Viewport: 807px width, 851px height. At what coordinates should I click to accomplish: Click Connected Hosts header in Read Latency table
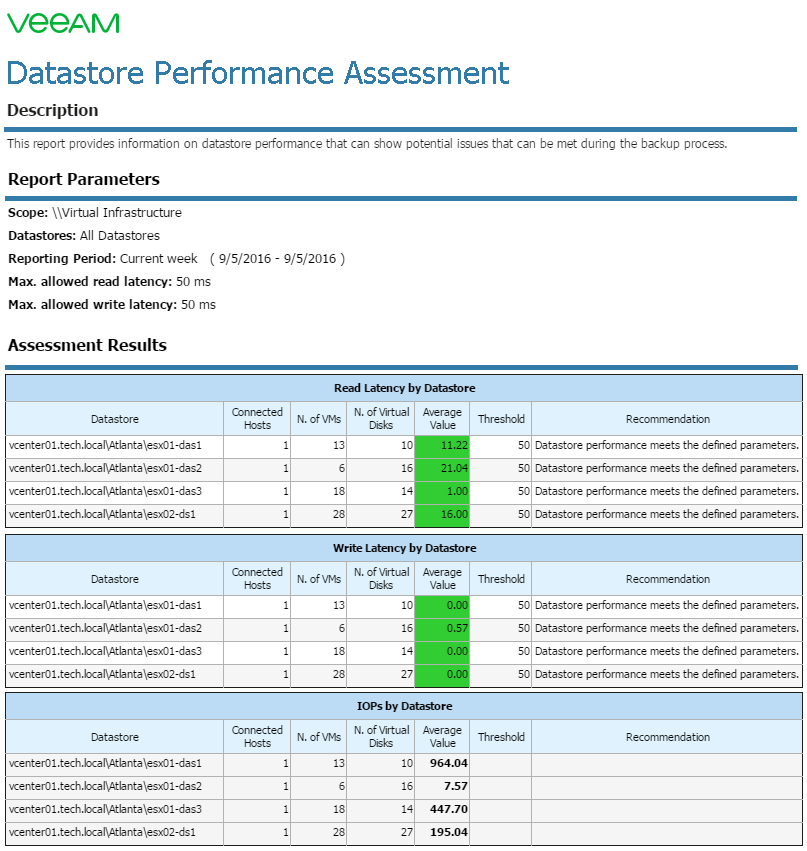pos(257,418)
